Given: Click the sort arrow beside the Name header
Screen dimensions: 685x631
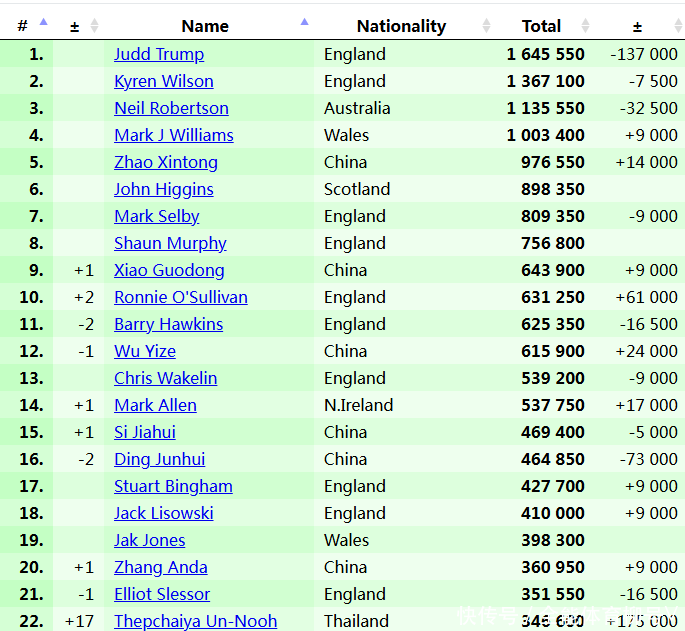Looking at the screenshot, I should [x=305, y=23].
